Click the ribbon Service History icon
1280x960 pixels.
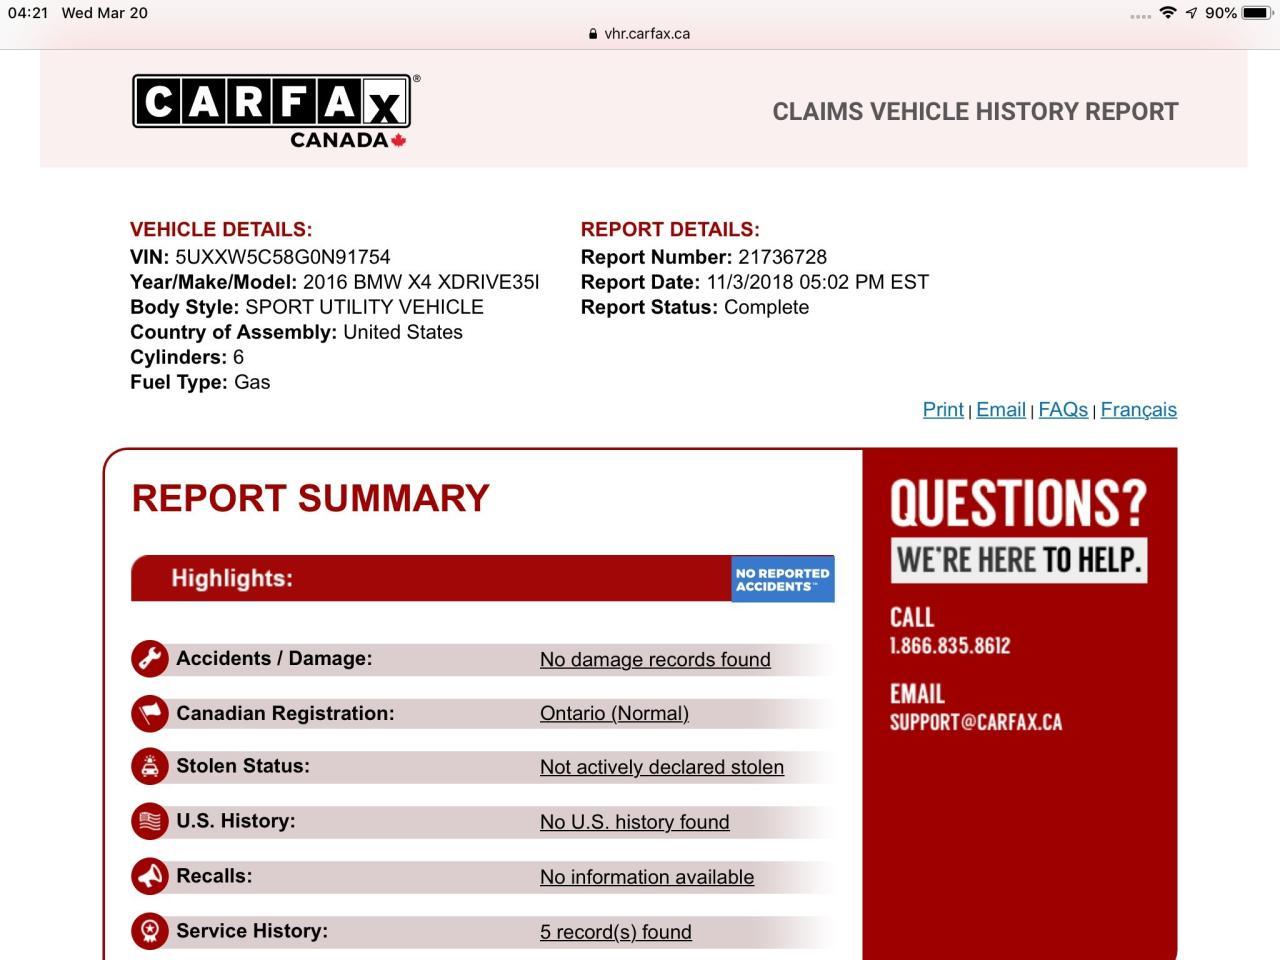coord(149,931)
